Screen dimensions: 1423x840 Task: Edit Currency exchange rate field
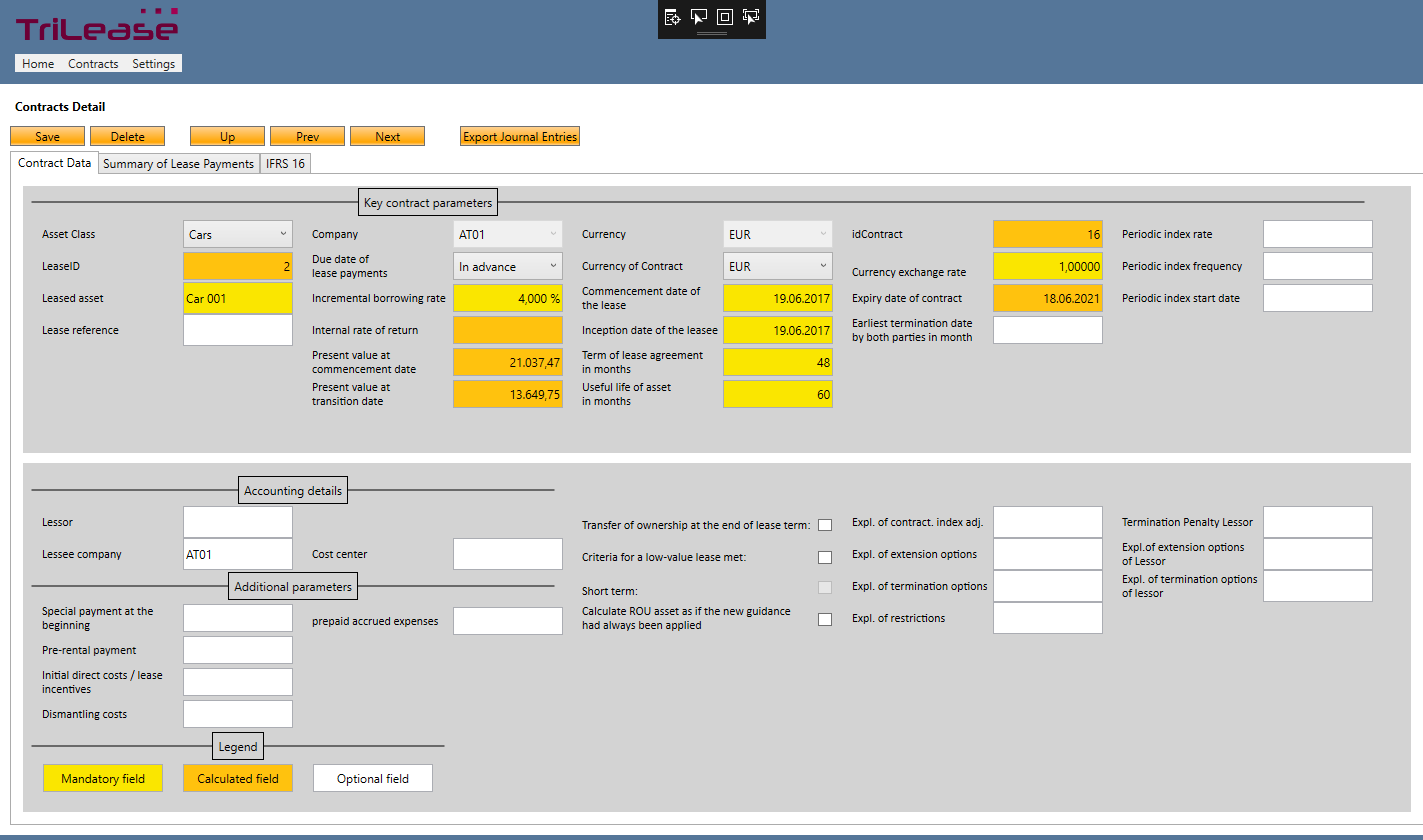click(x=1048, y=266)
